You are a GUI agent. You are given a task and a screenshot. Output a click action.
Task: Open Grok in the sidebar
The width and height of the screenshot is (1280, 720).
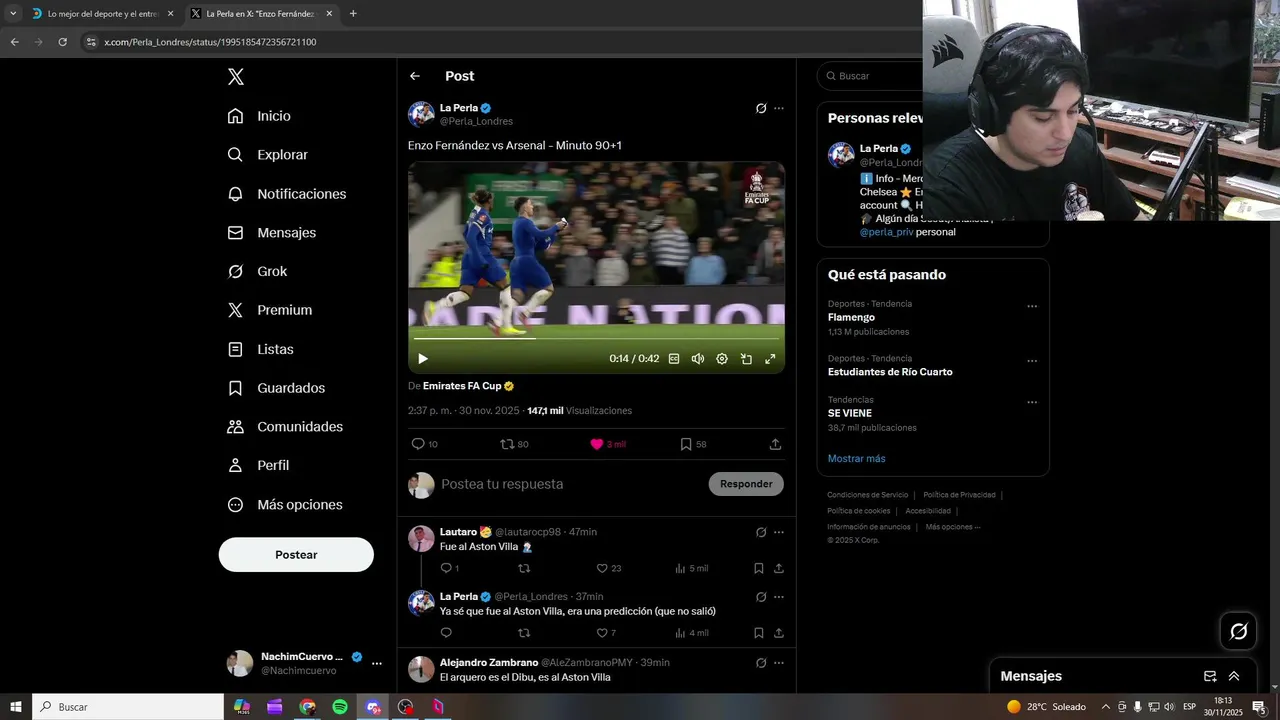click(257, 271)
